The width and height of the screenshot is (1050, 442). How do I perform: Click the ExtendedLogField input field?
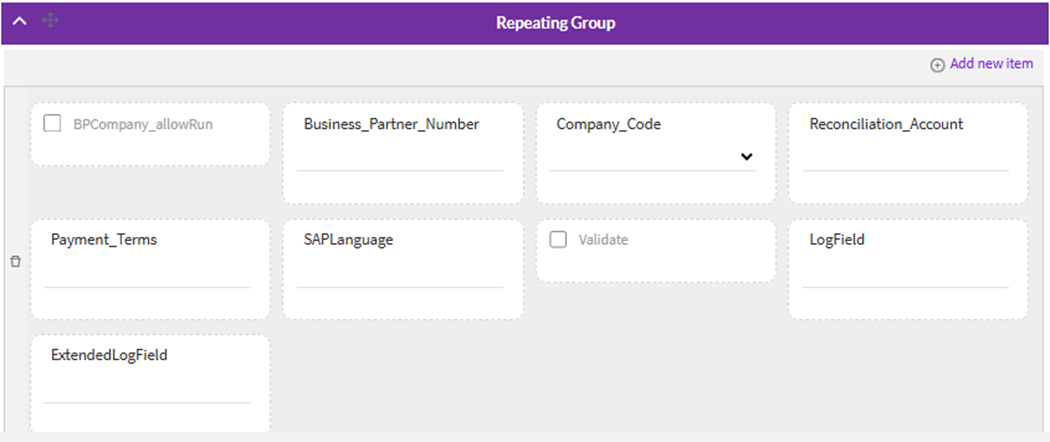[x=147, y=390]
